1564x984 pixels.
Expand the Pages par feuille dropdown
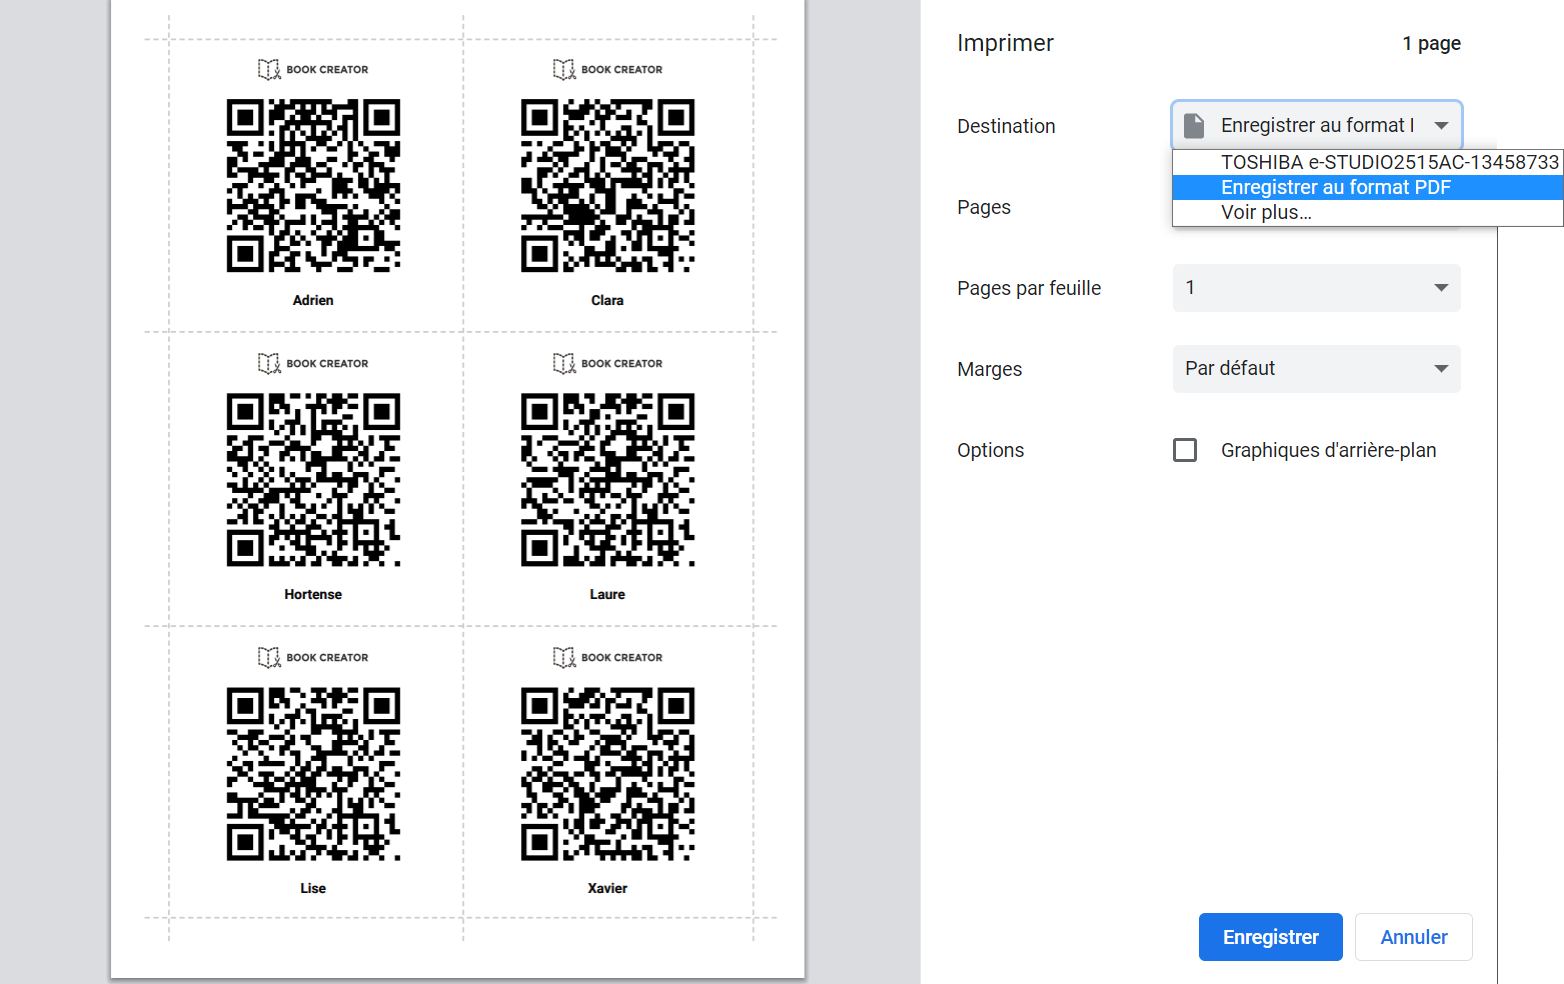click(x=1316, y=288)
